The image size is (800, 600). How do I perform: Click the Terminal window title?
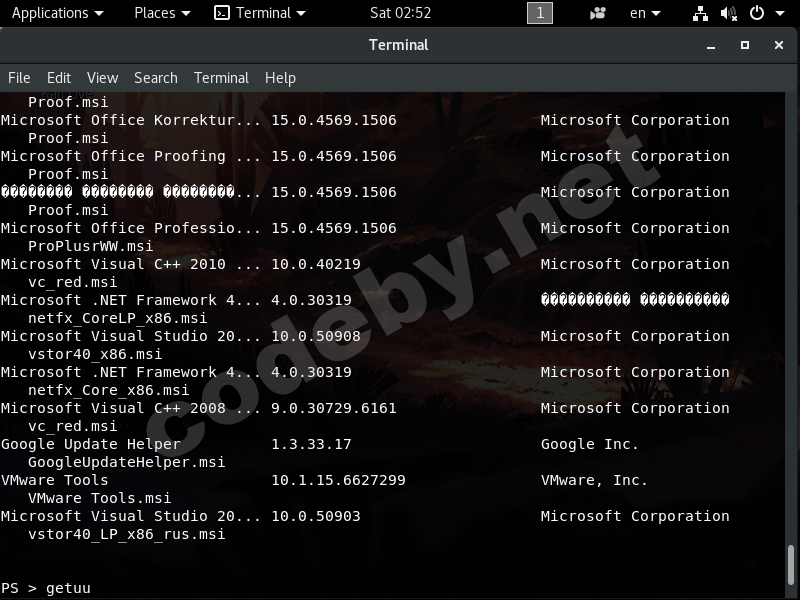[x=398, y=45]
